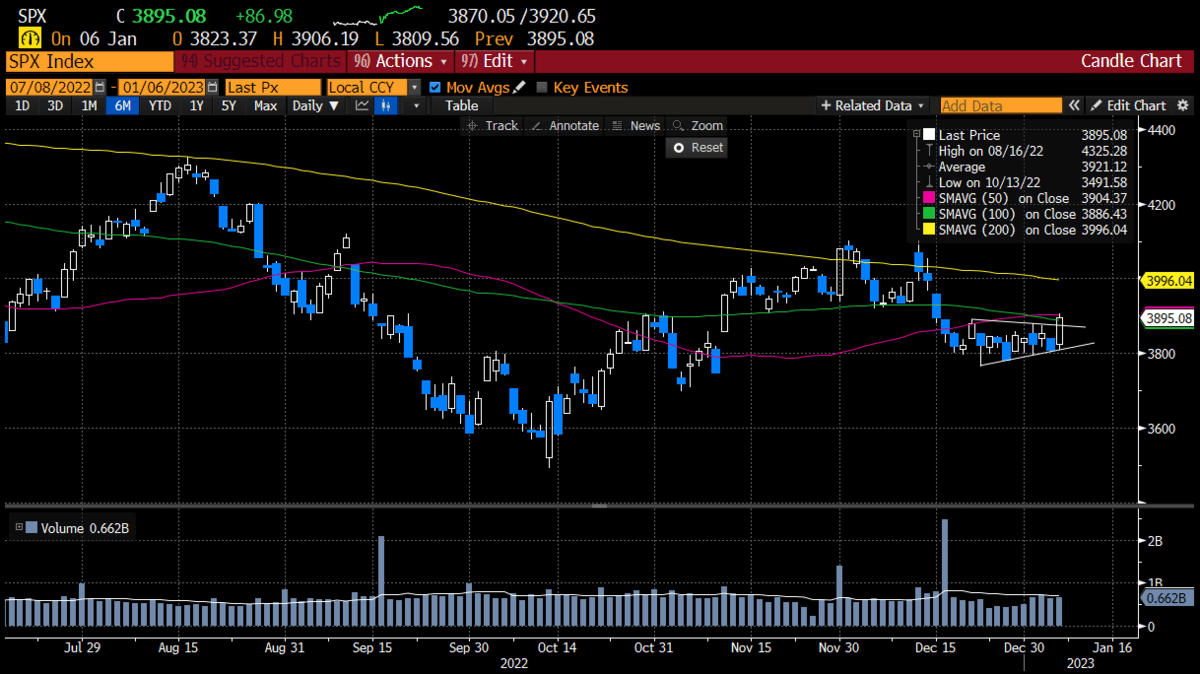The height and width of the screenshot is (674, 1200).
Task: Click the Last Px field
Action: (x=273, y=87)
